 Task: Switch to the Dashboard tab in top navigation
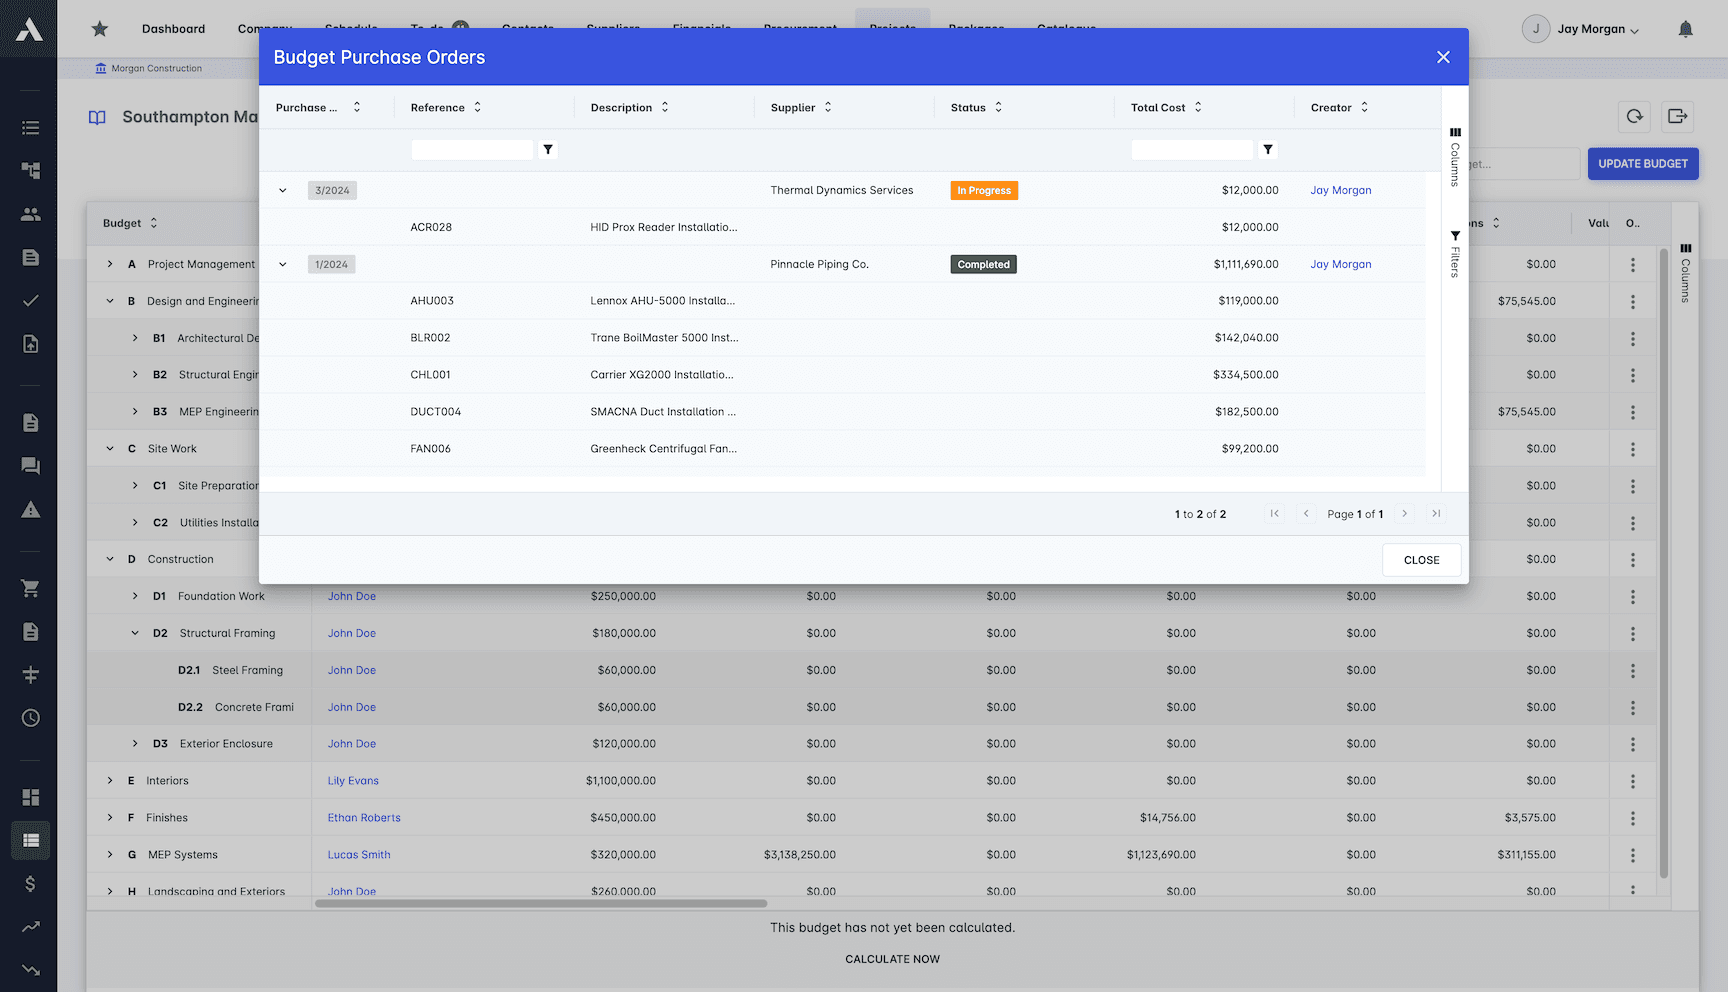(173, 29)
